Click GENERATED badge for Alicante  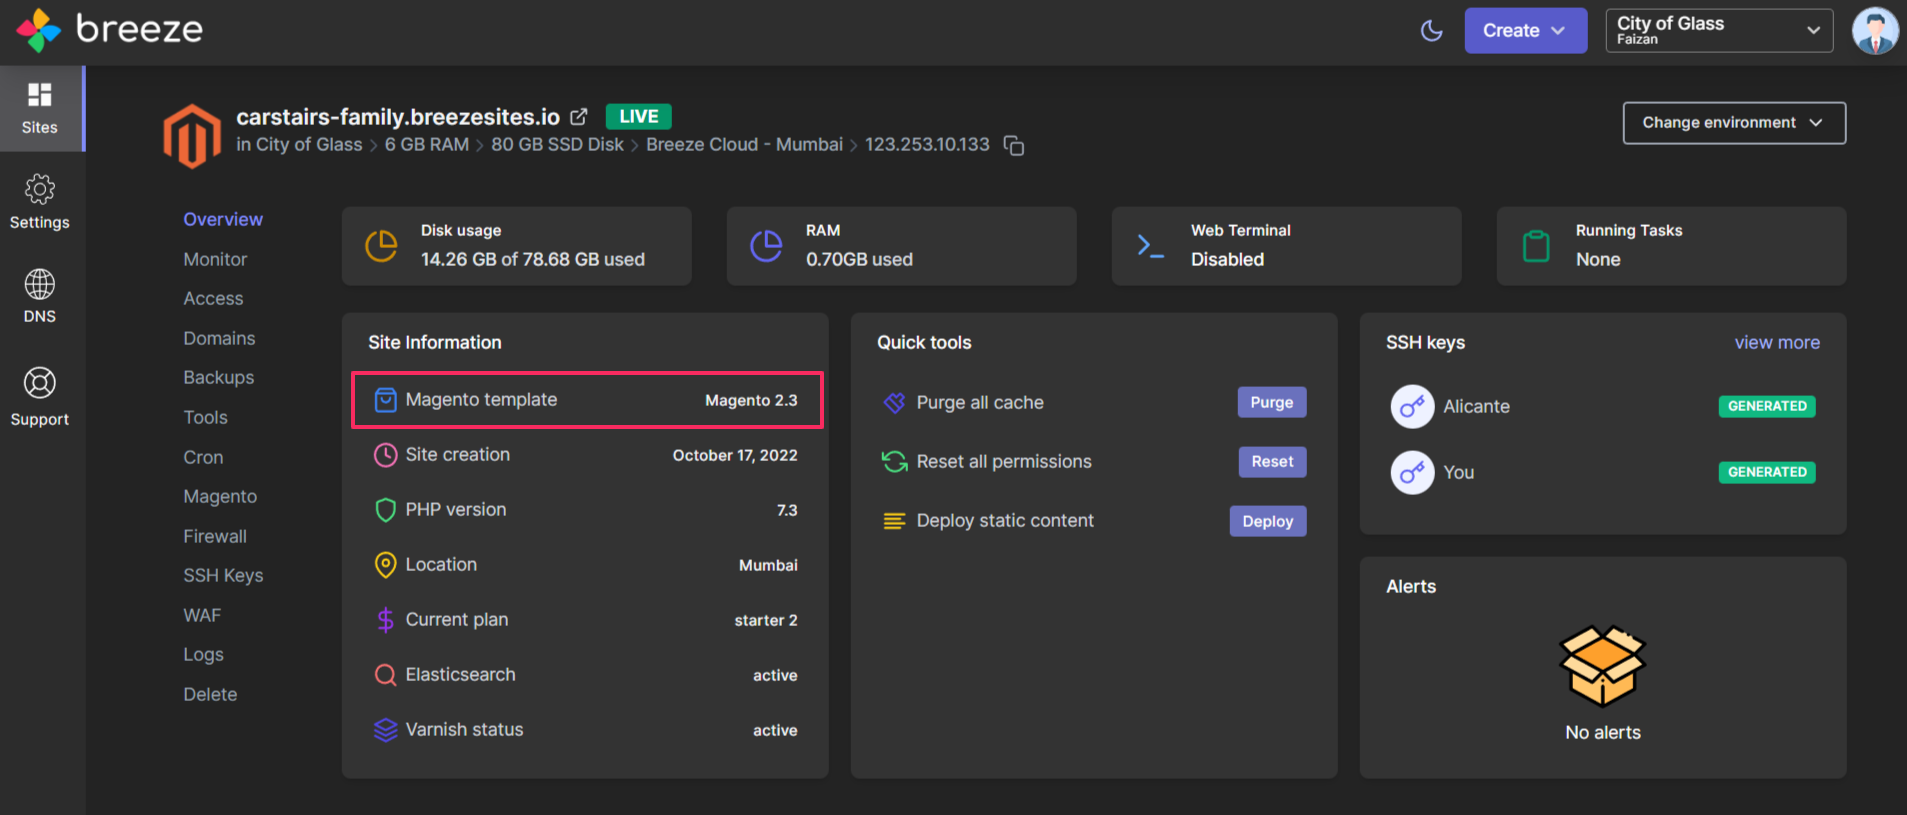pyautogui.click(x=1767, y=406)
